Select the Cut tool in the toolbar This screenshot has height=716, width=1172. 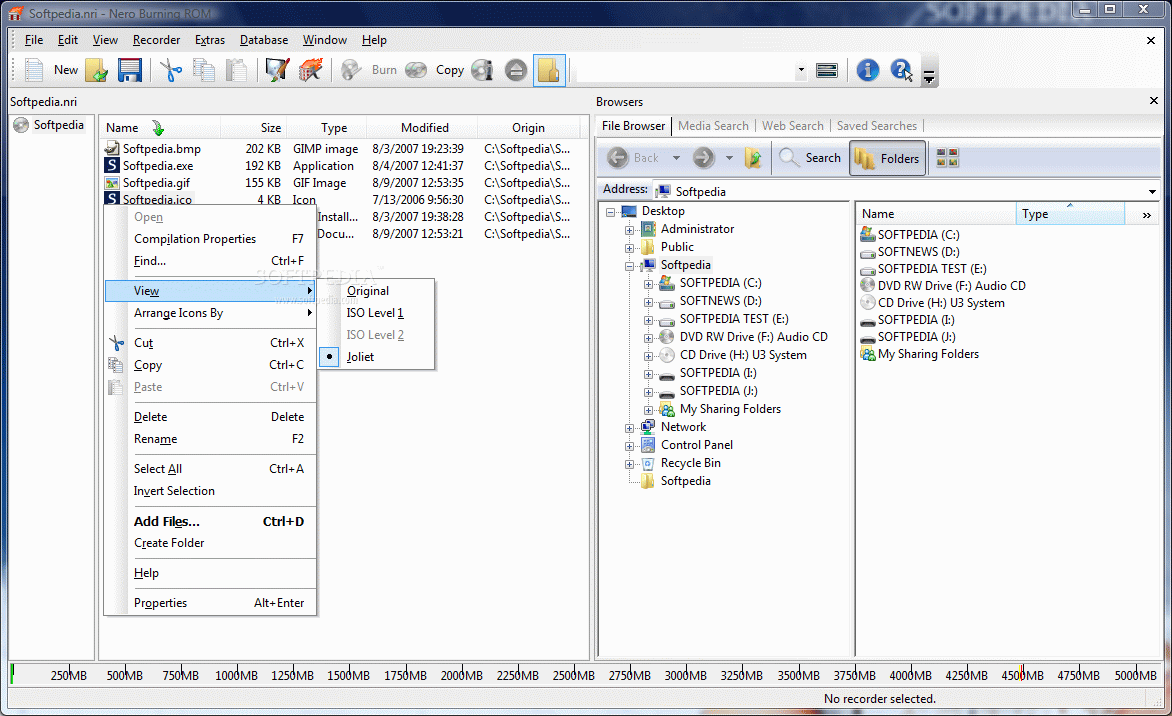point(170,70)
